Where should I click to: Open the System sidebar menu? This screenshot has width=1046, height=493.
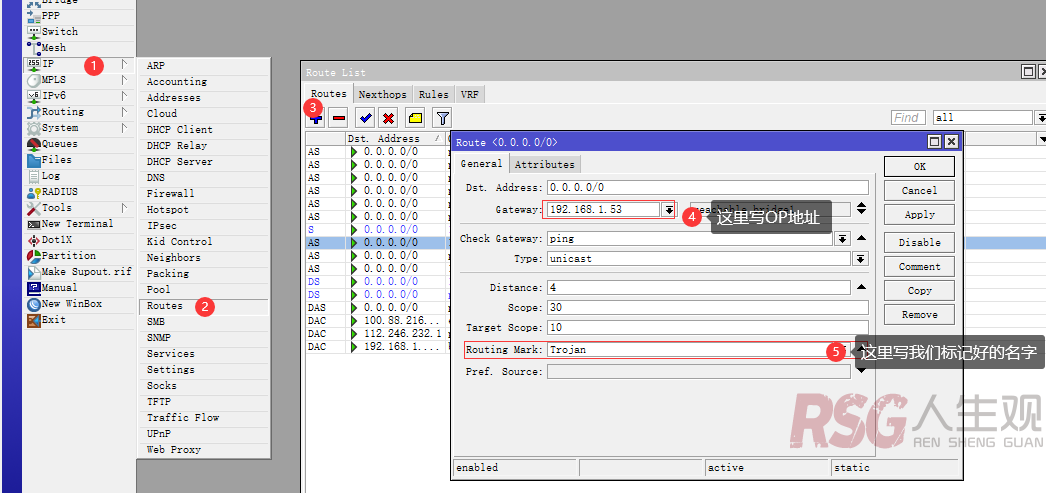pos(79,127)
